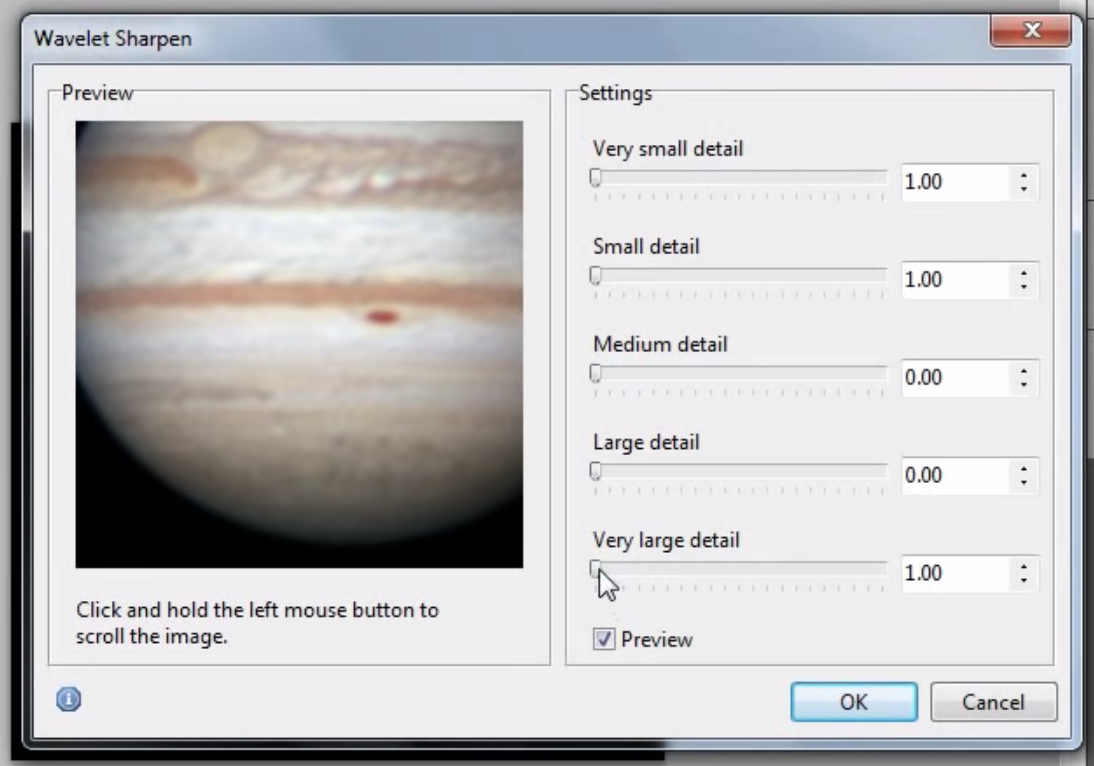Click the Large detail slider handle

coord(596,471)
